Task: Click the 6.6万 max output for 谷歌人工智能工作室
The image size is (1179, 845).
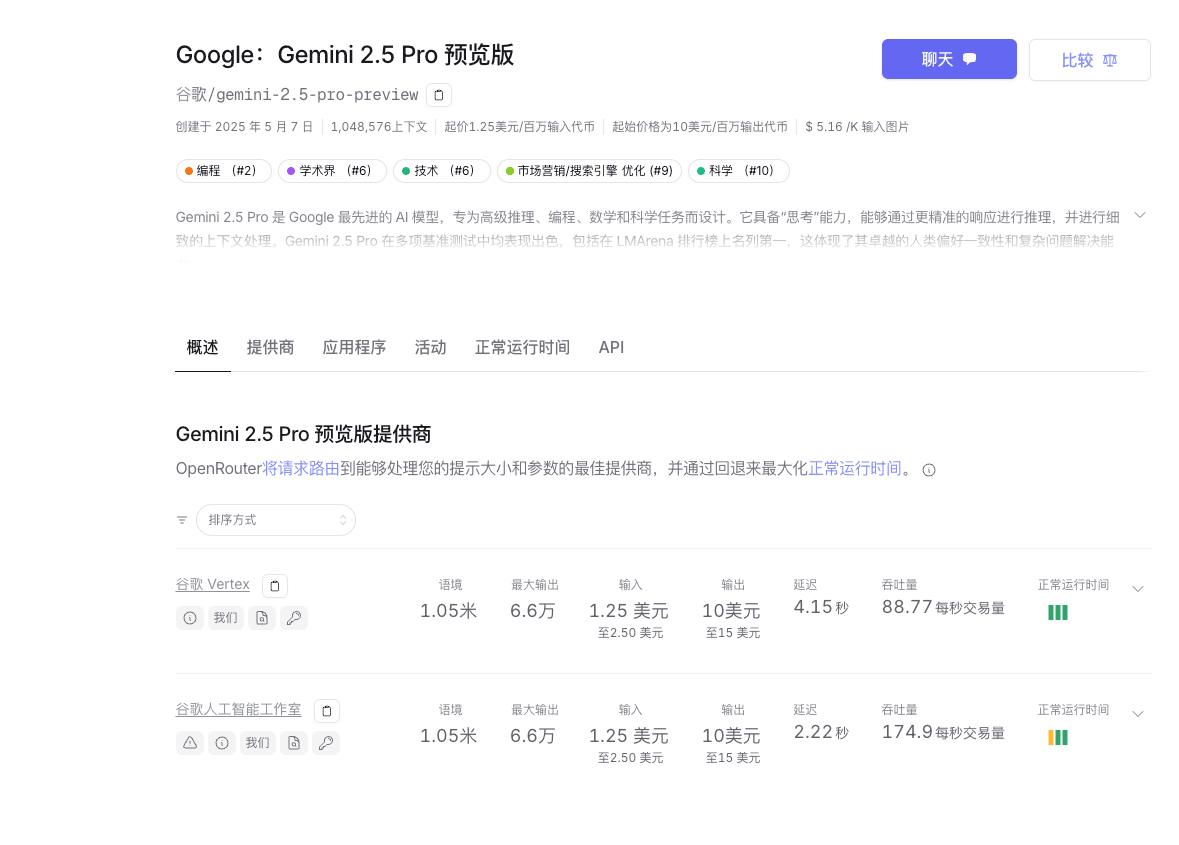Action: click(x=533, y=735)
